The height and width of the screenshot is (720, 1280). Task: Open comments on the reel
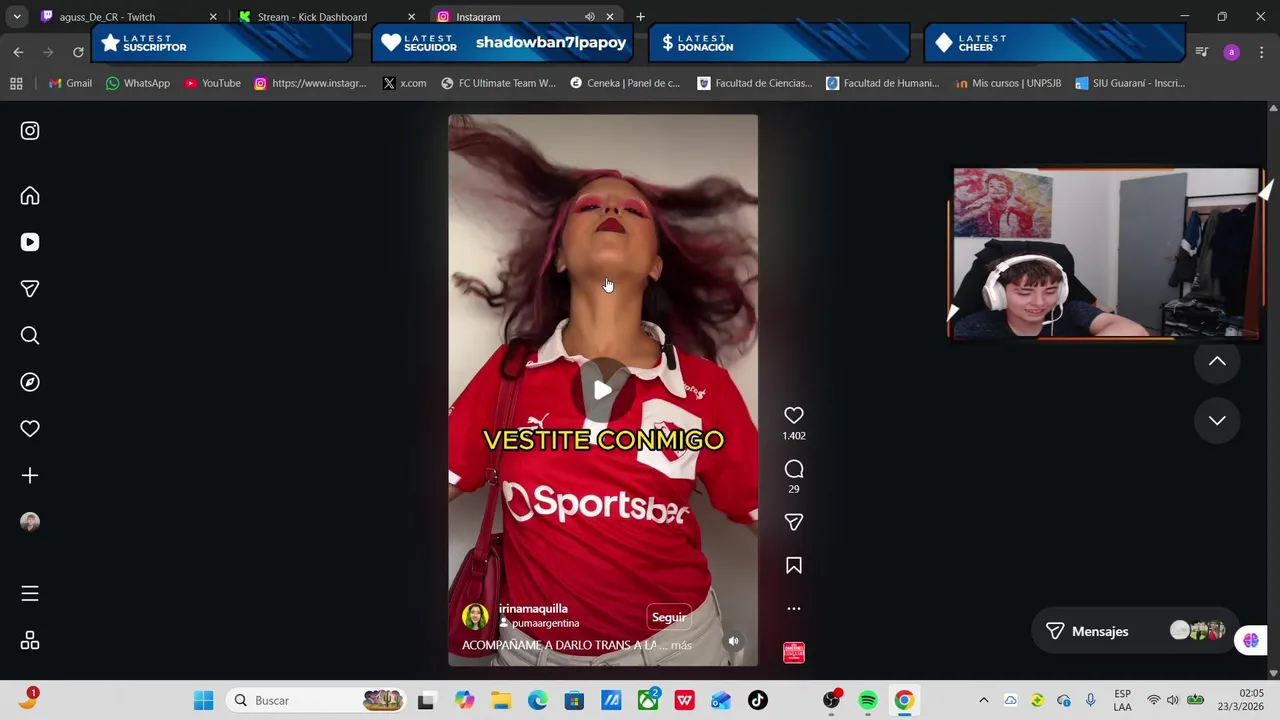click(x=794, y=469)
